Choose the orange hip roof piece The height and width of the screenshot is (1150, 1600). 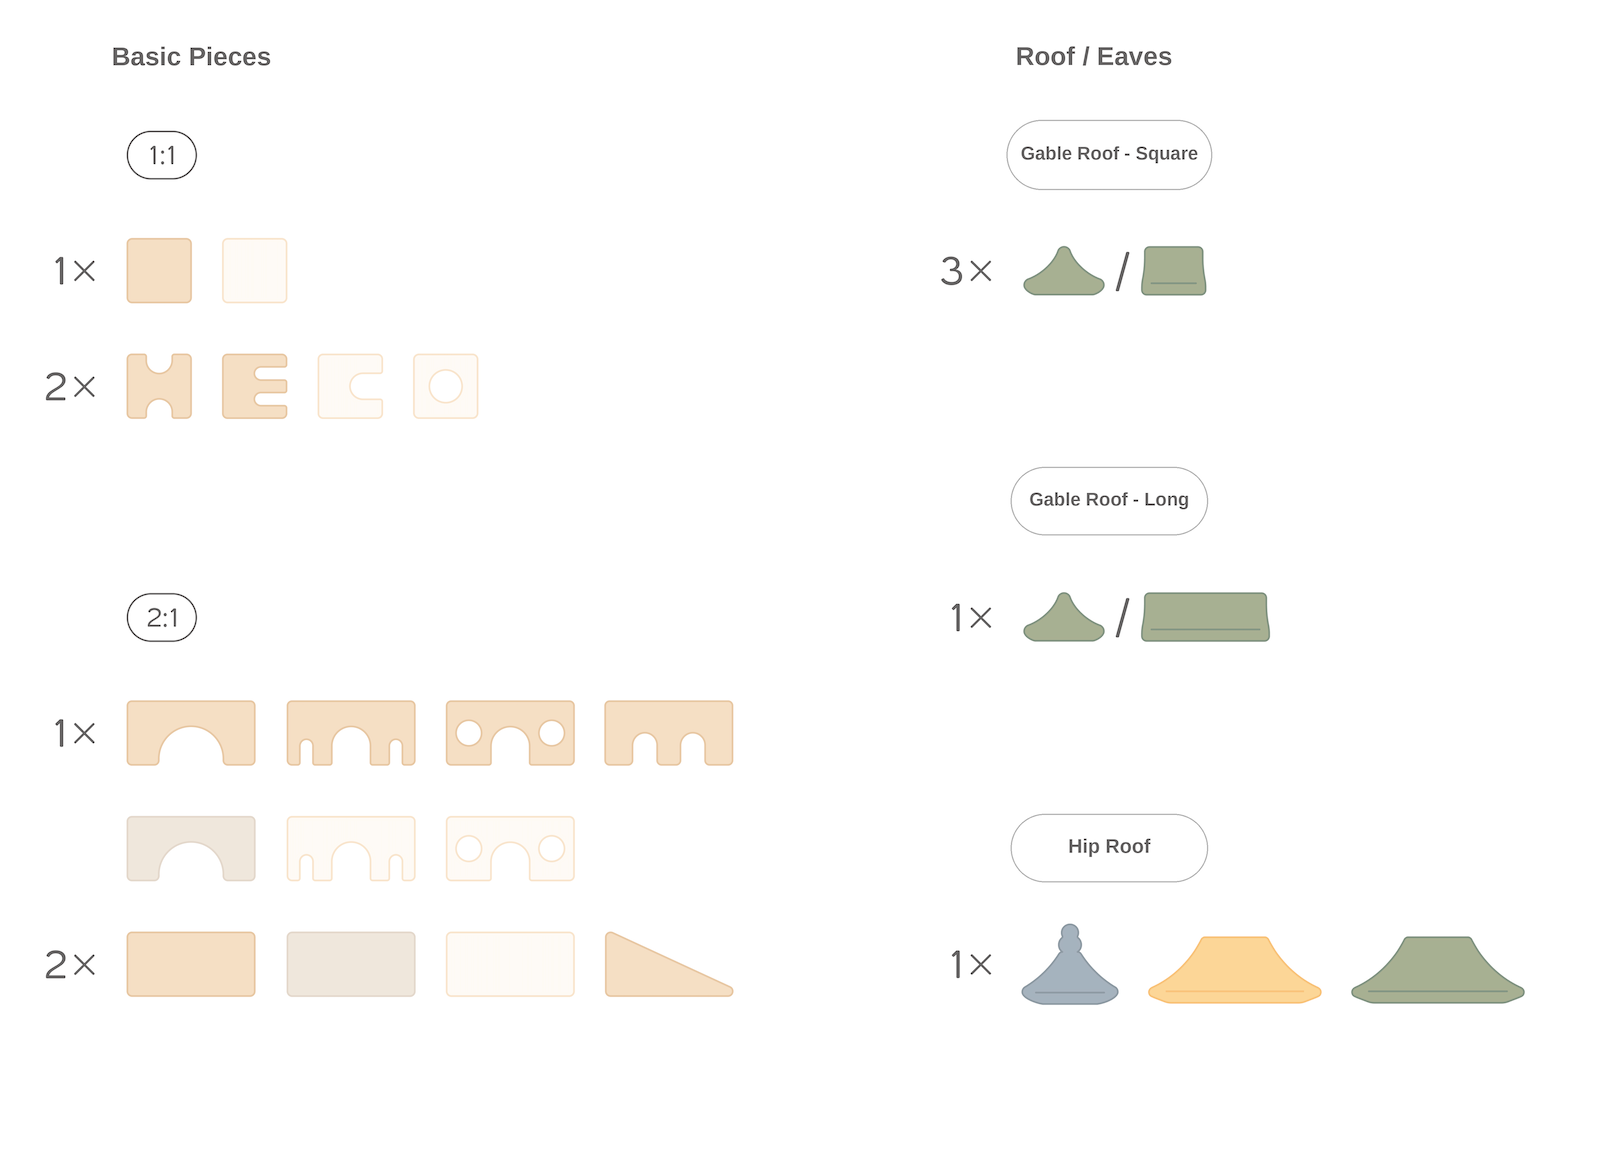(1235, 970)
